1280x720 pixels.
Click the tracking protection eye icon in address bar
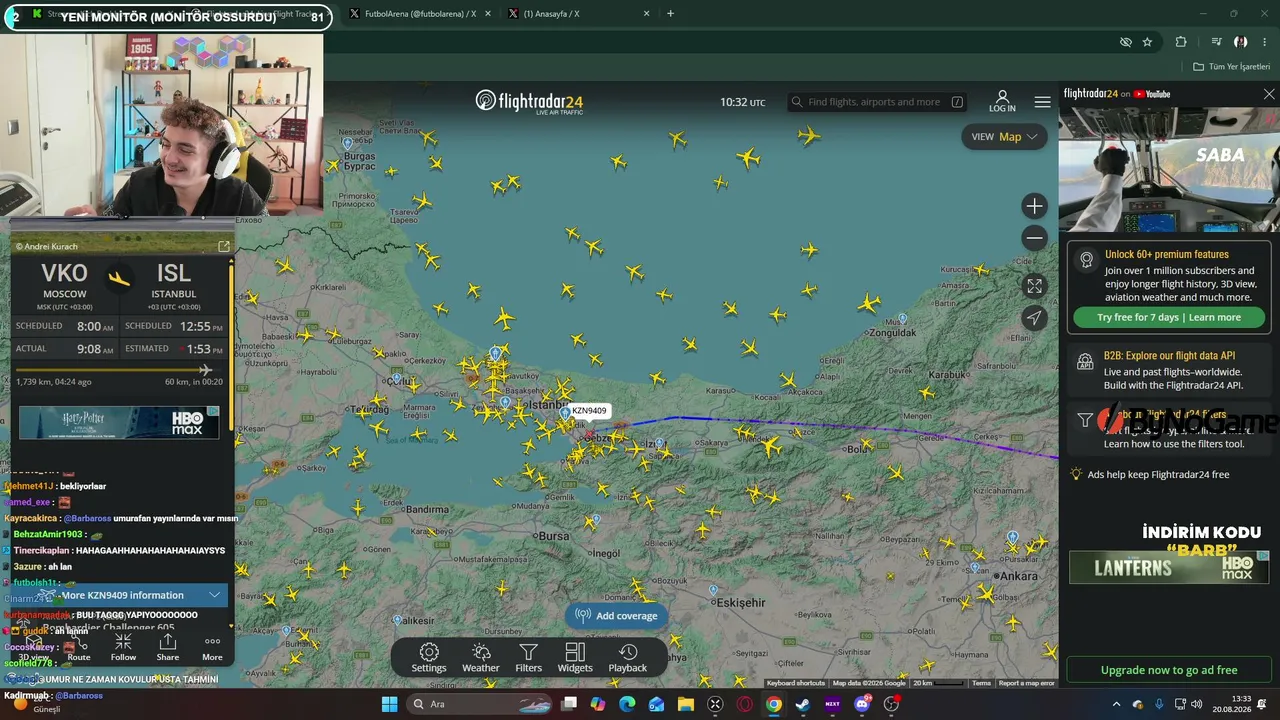[x=1125, y=42]
